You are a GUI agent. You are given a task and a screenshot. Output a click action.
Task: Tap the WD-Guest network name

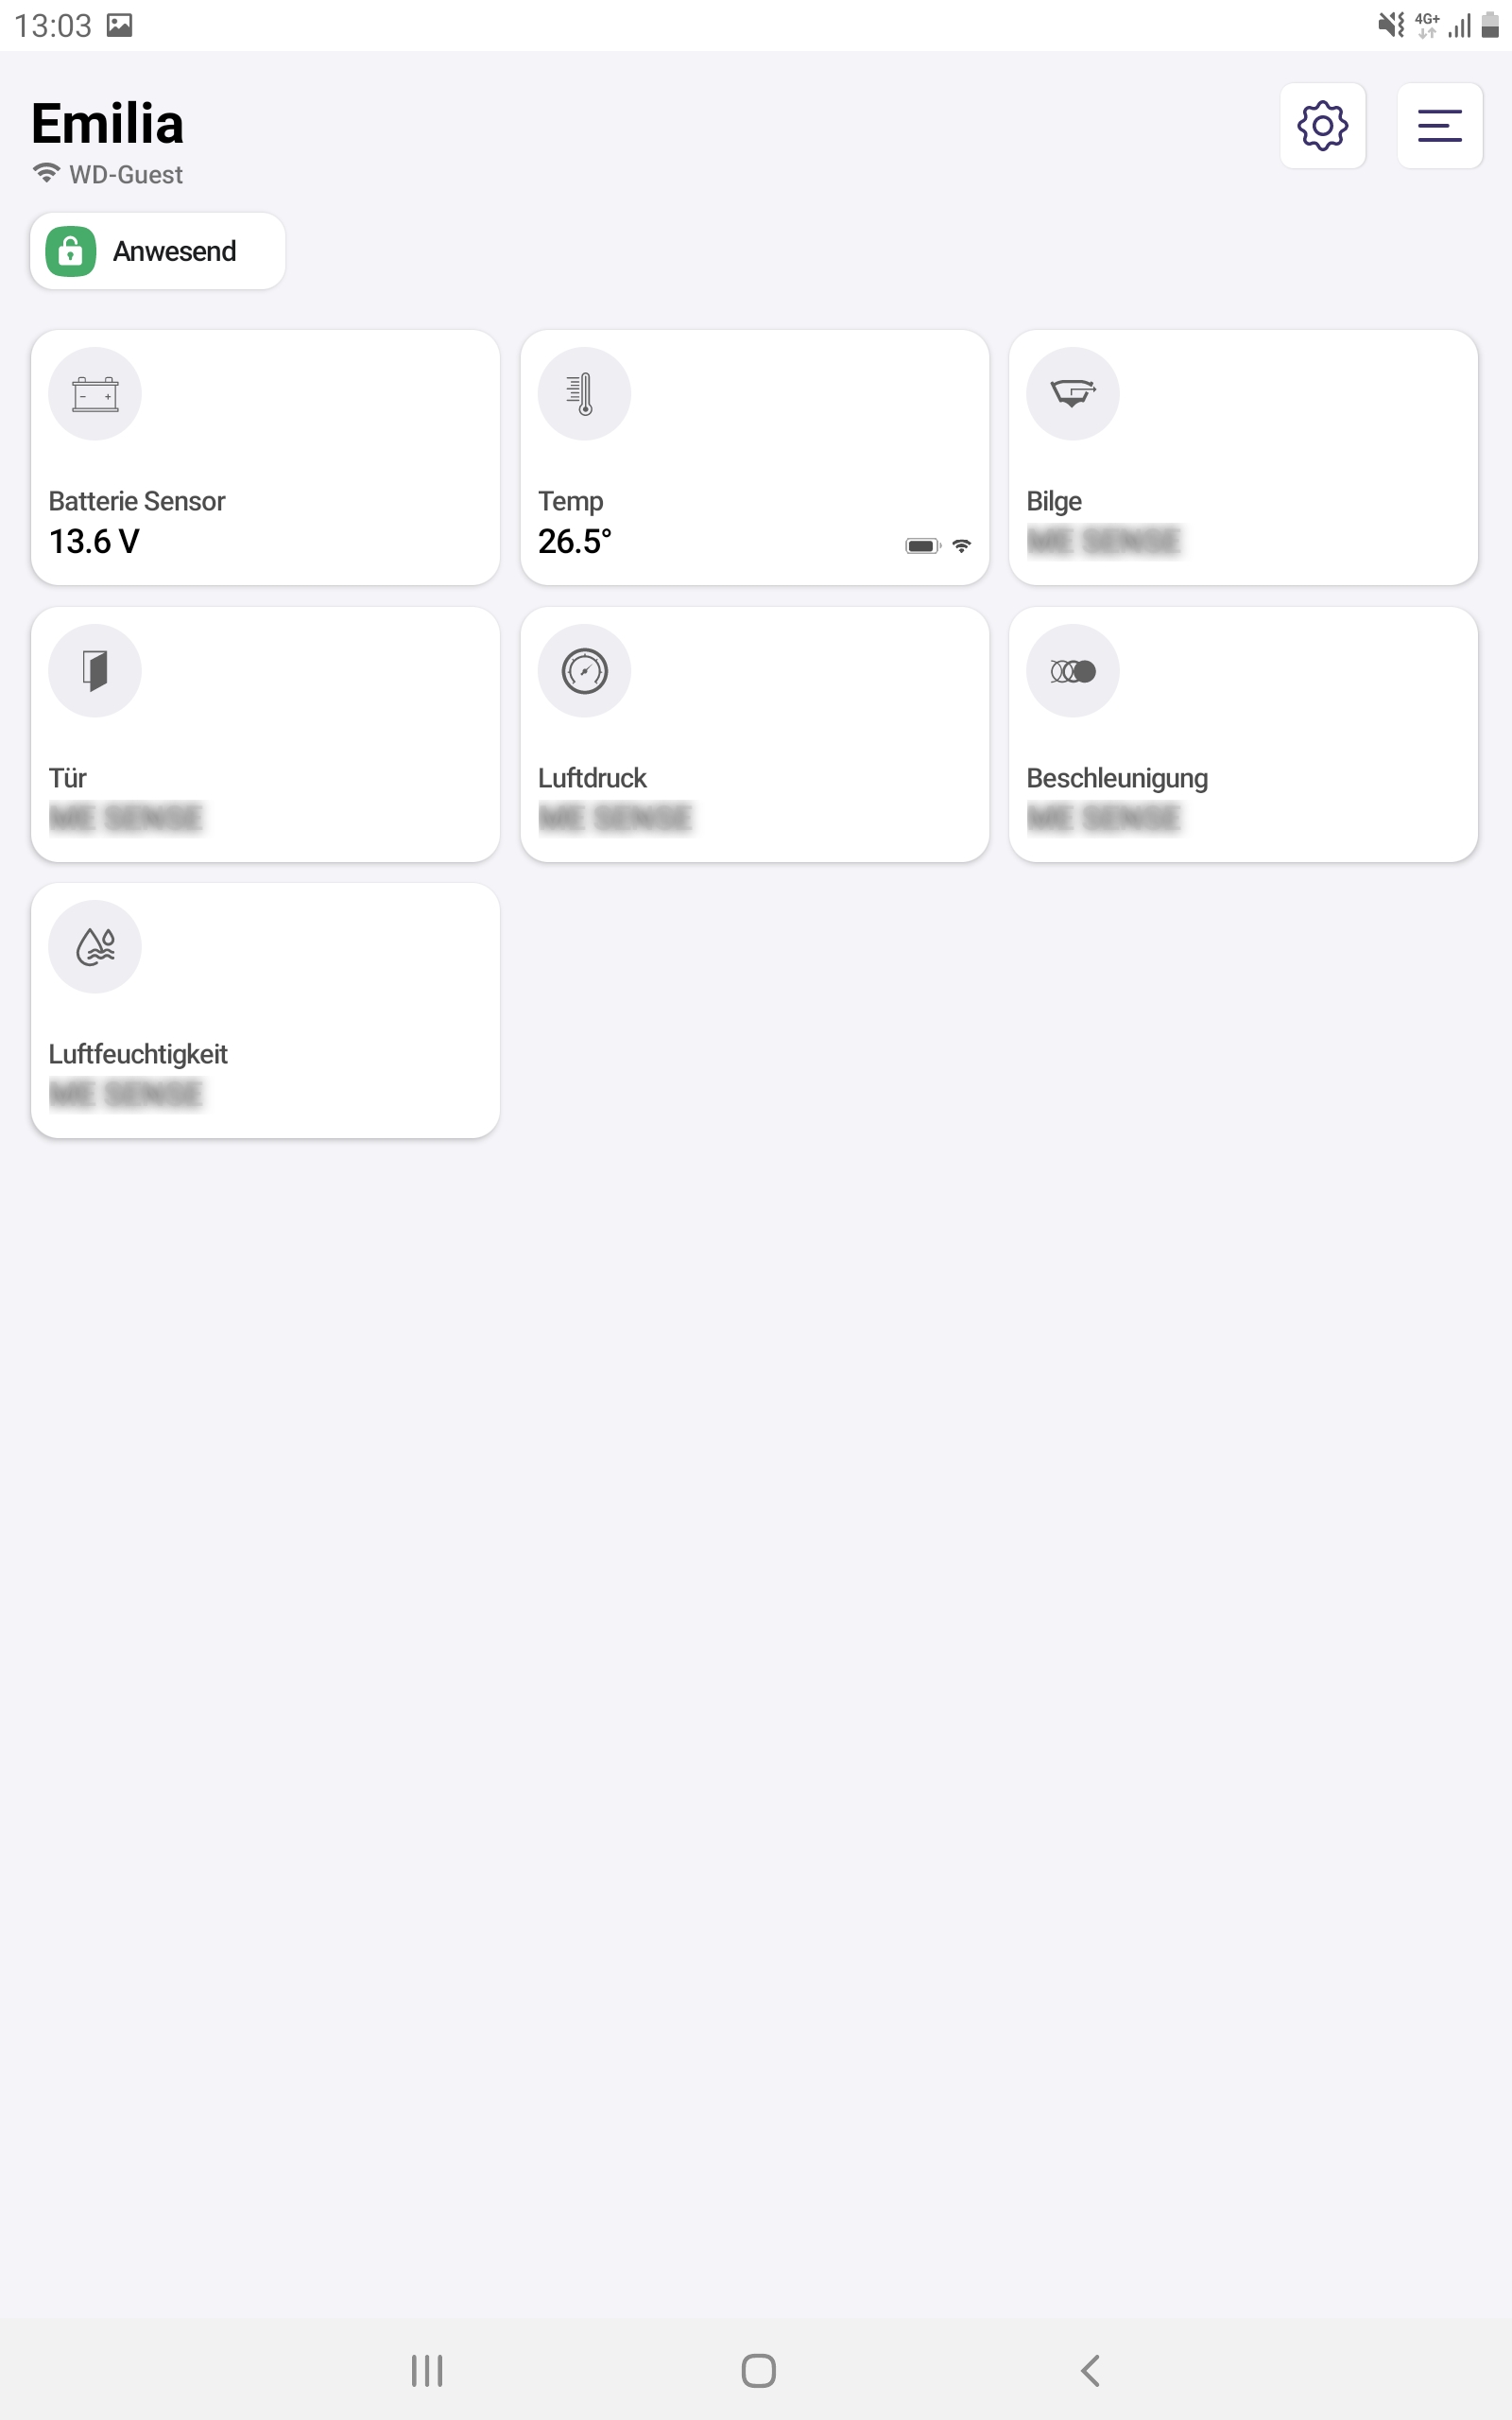click(126, 175)
